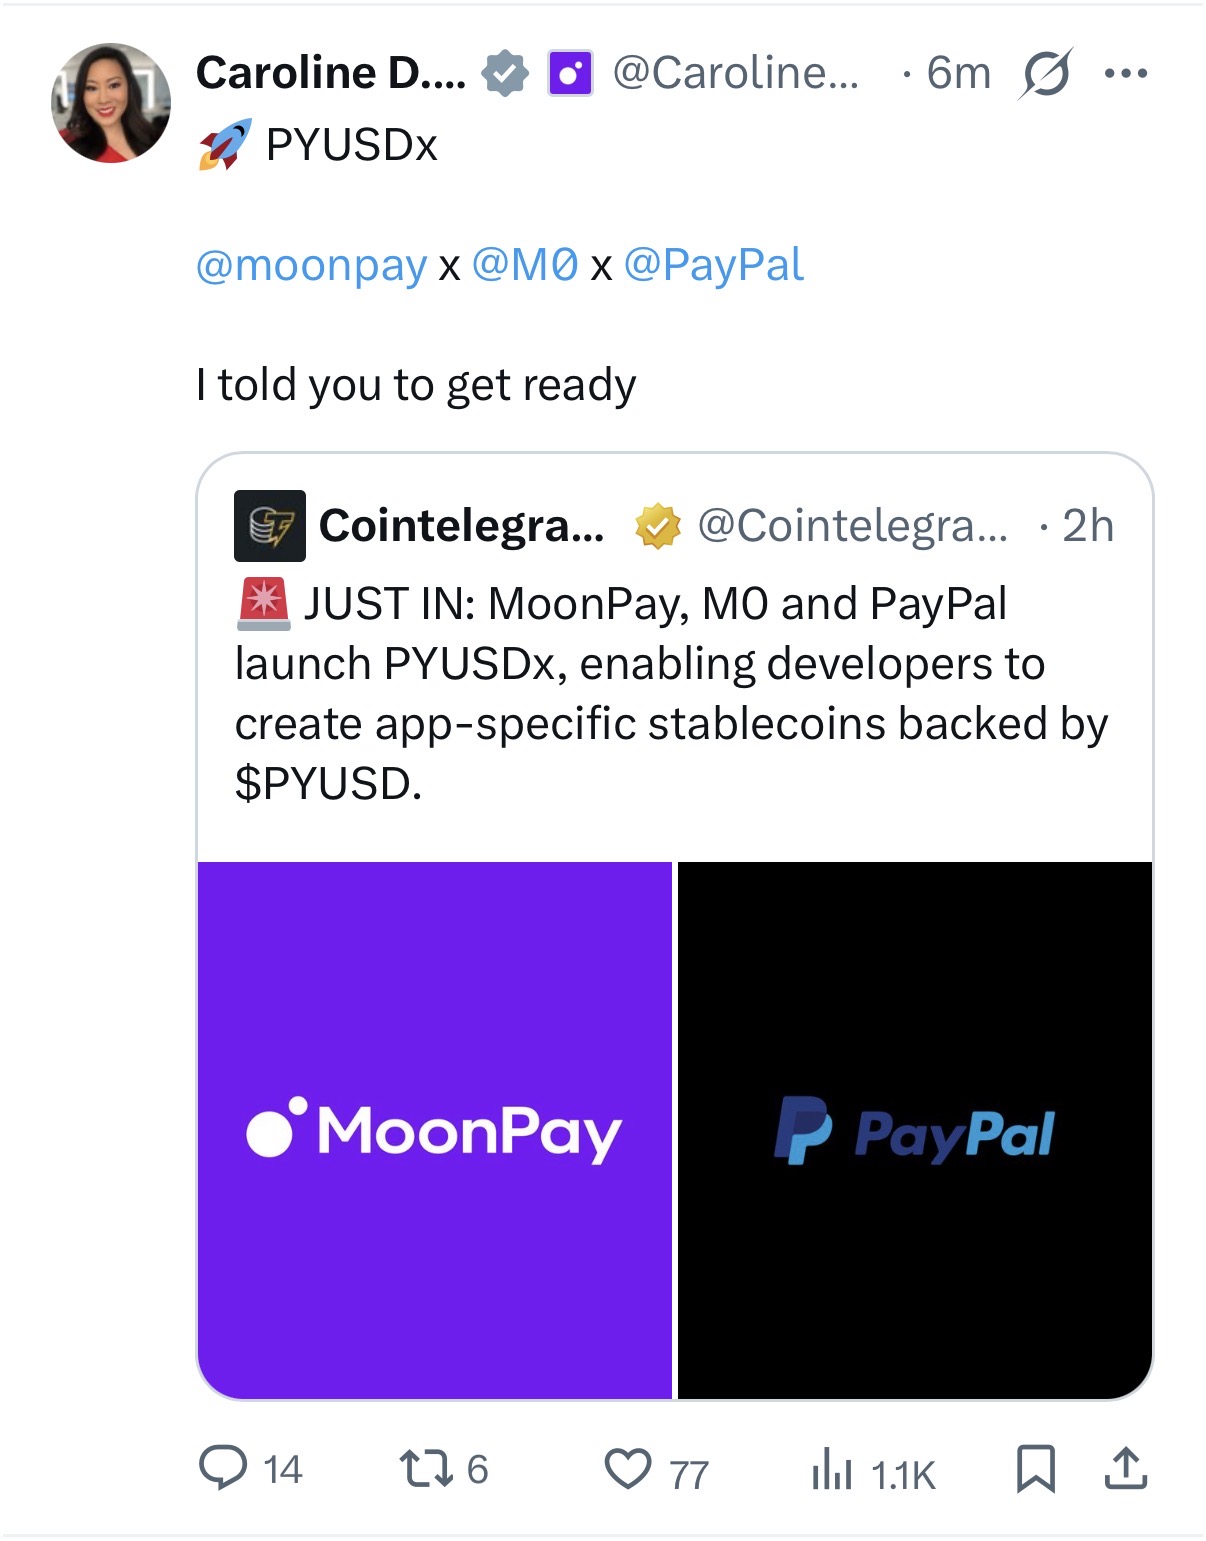Open Caroline's profile picture
The width and height of the screenshot is (1206, 1541).
[x=111, y=102]
